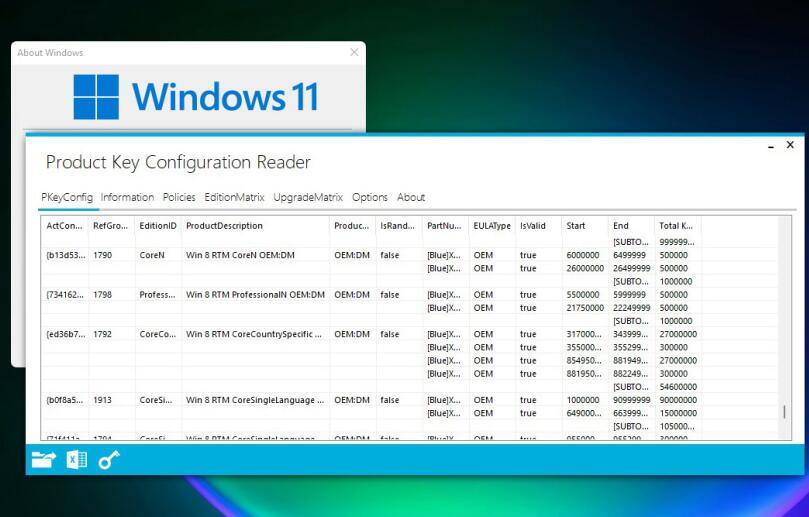Image resolution: width=809 pixels, height=517 pixels.
Task: Click the Profess... EditionID cell
Action: [x=157, y=295]
